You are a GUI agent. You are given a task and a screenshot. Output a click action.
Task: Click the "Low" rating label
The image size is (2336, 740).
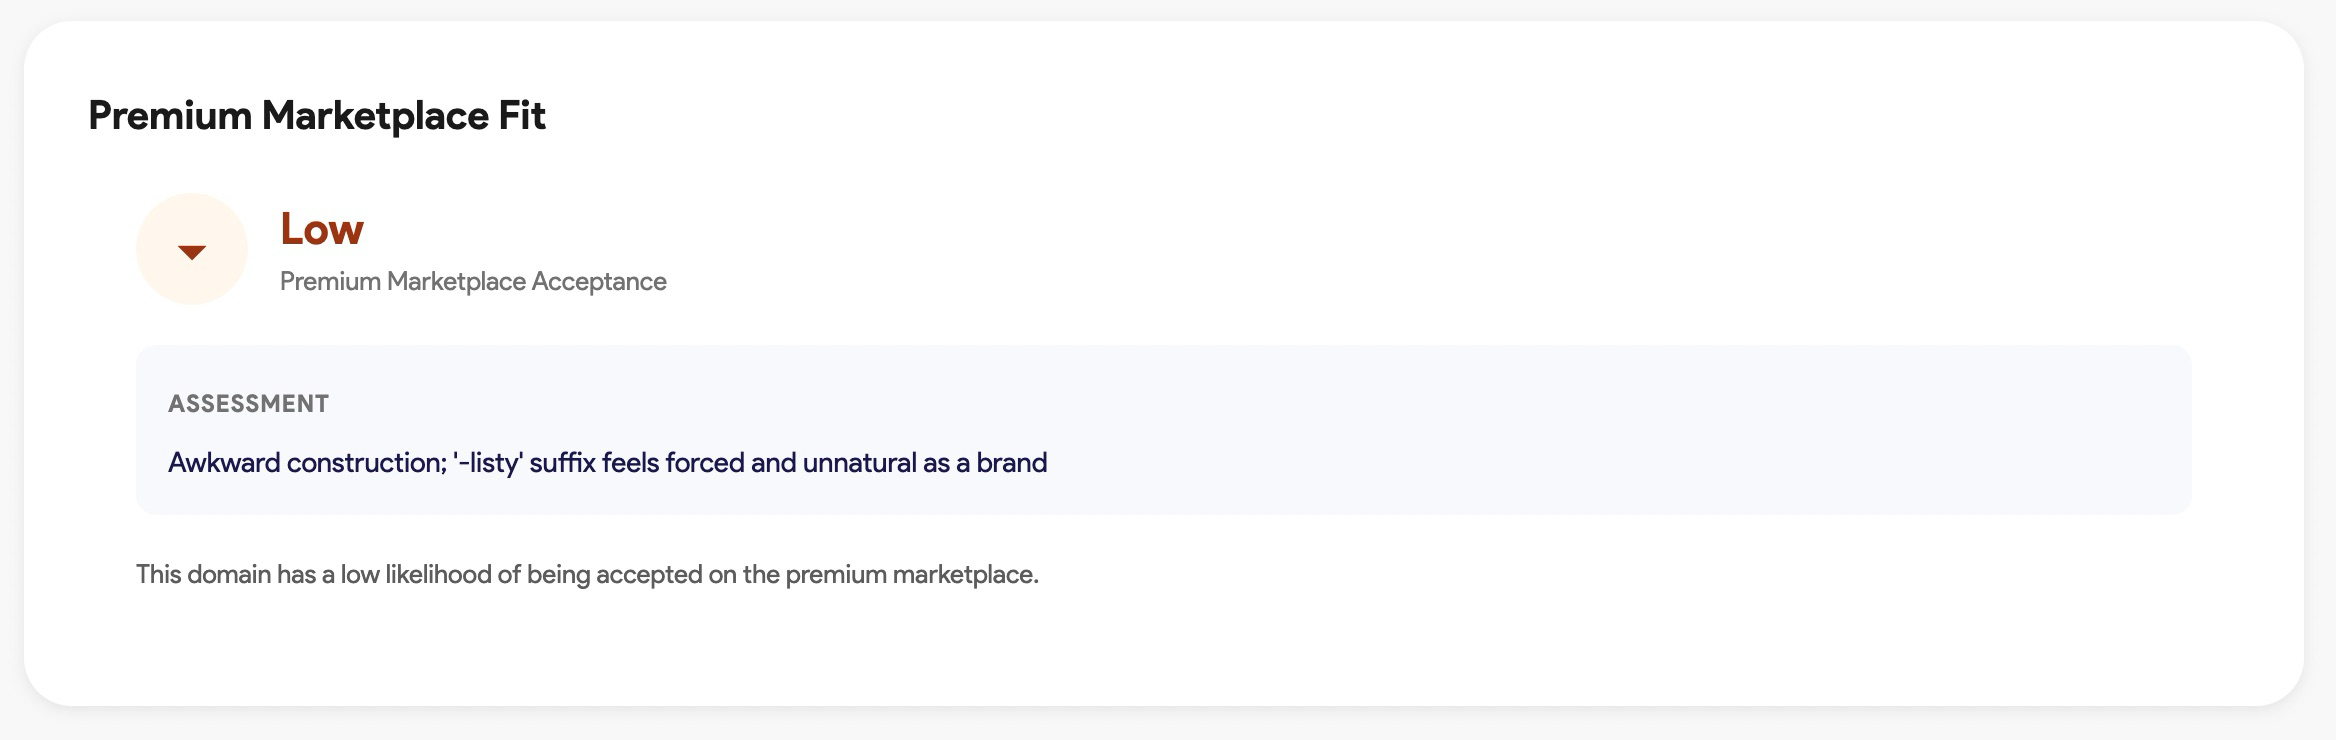[321, 229]
